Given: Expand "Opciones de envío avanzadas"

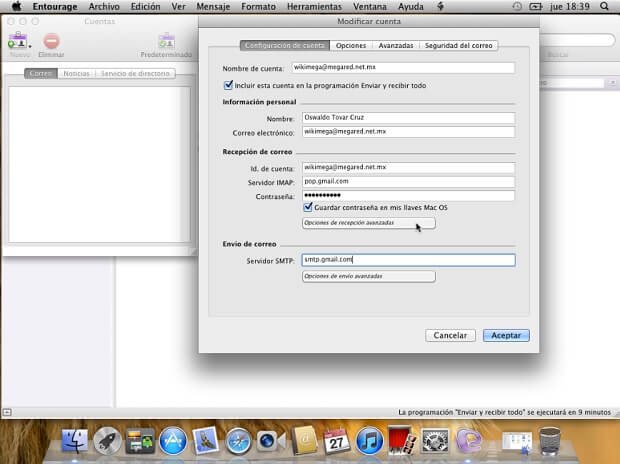Looking at the screenshot, I should [369, 276].
